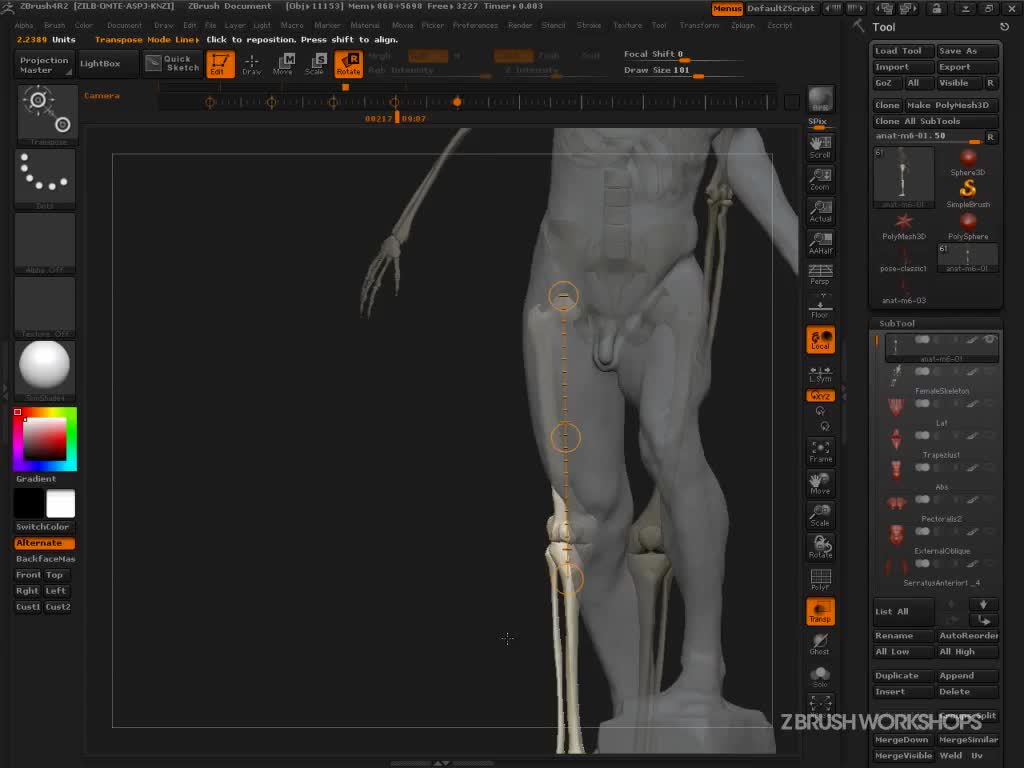
Task: Click the Rotate view icon in right shelf
Action: 820,547
